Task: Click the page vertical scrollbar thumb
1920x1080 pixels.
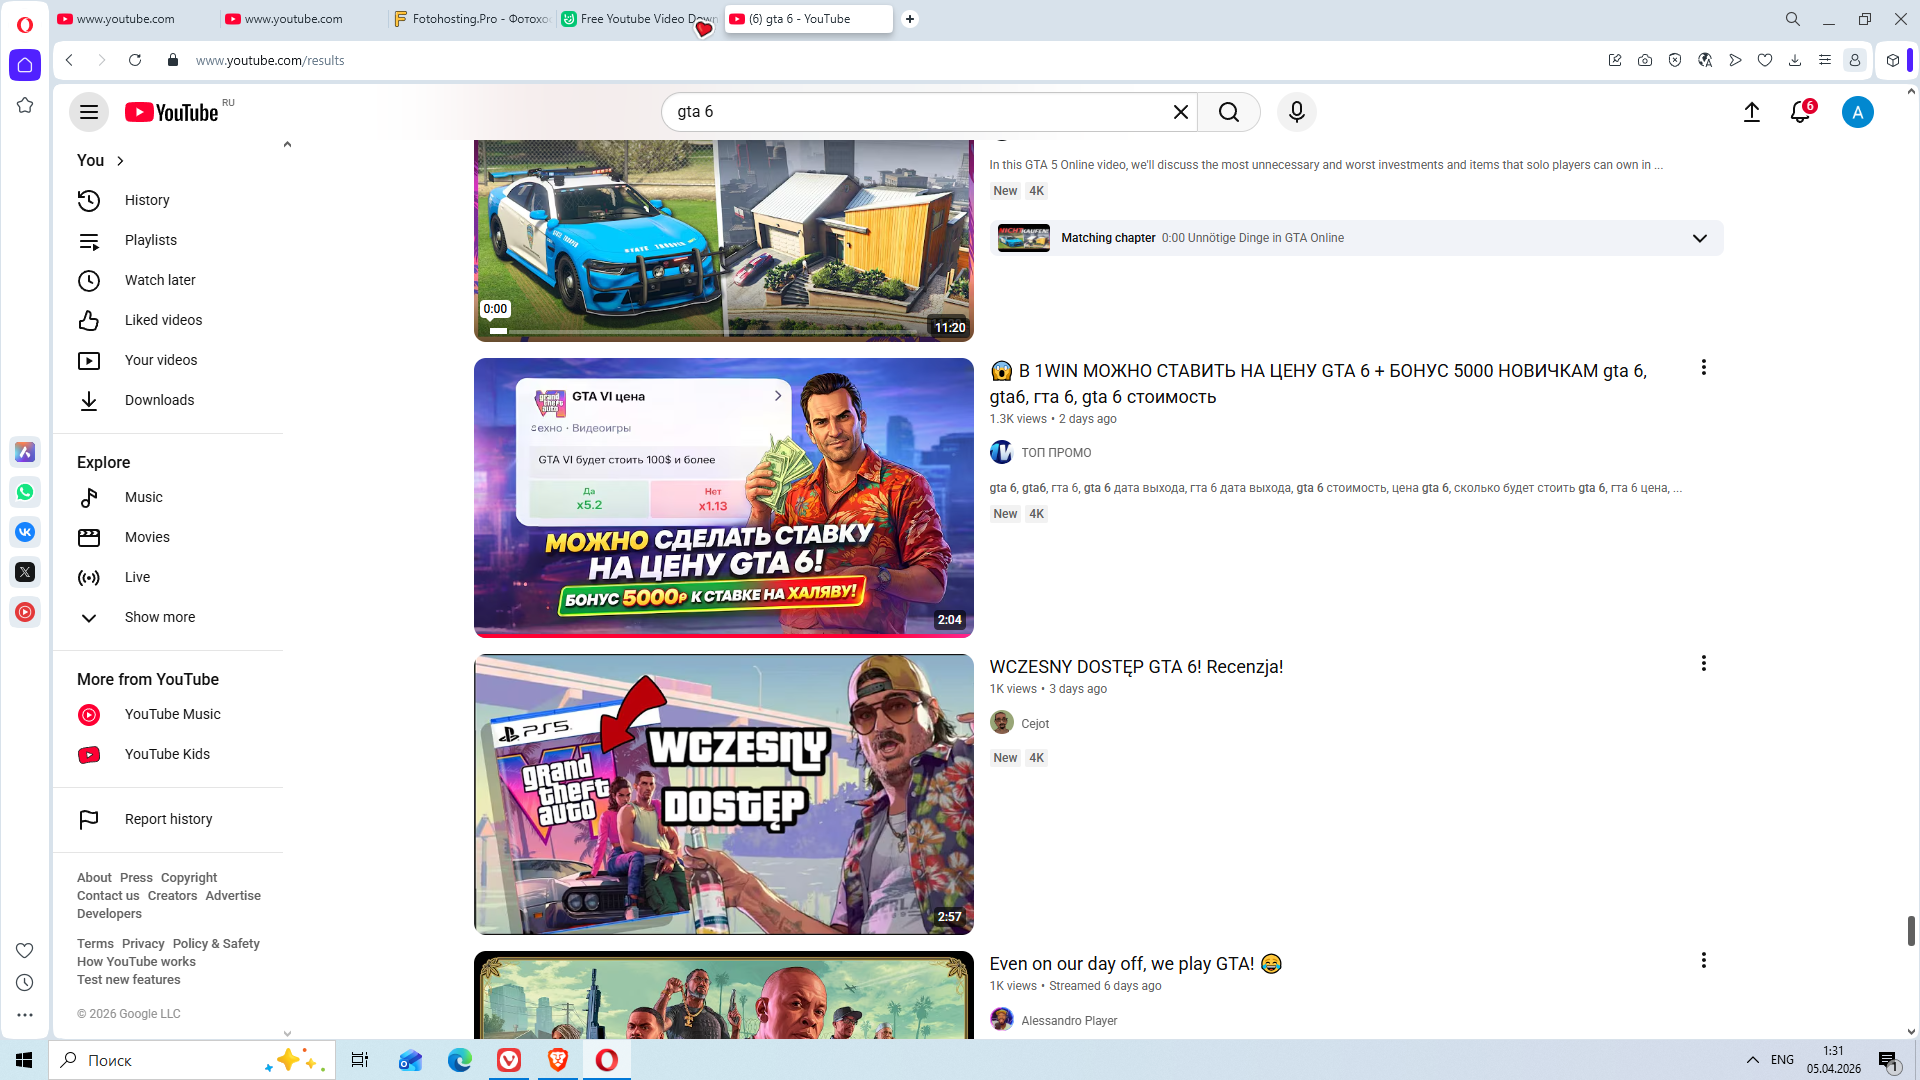Action: click(x=1911, y=930)
